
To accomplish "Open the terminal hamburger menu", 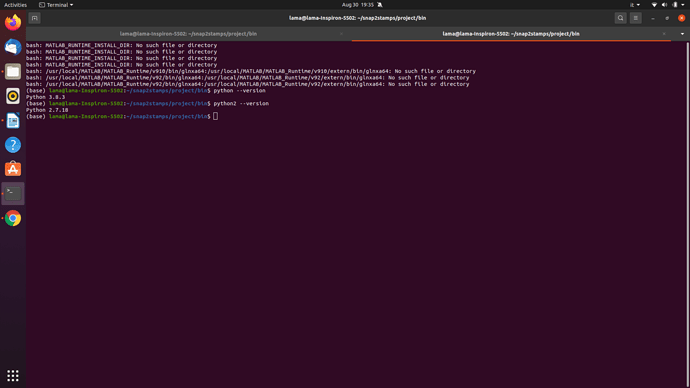I will pos(635,18).
